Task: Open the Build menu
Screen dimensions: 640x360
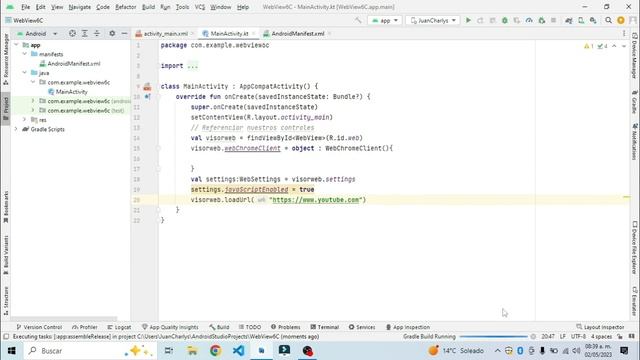Action: coord(149,7)
